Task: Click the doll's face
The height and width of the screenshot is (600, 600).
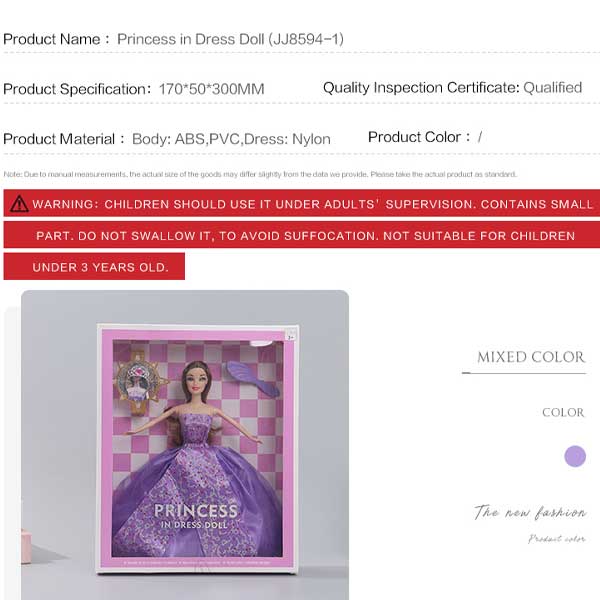Action: (196, 380)
